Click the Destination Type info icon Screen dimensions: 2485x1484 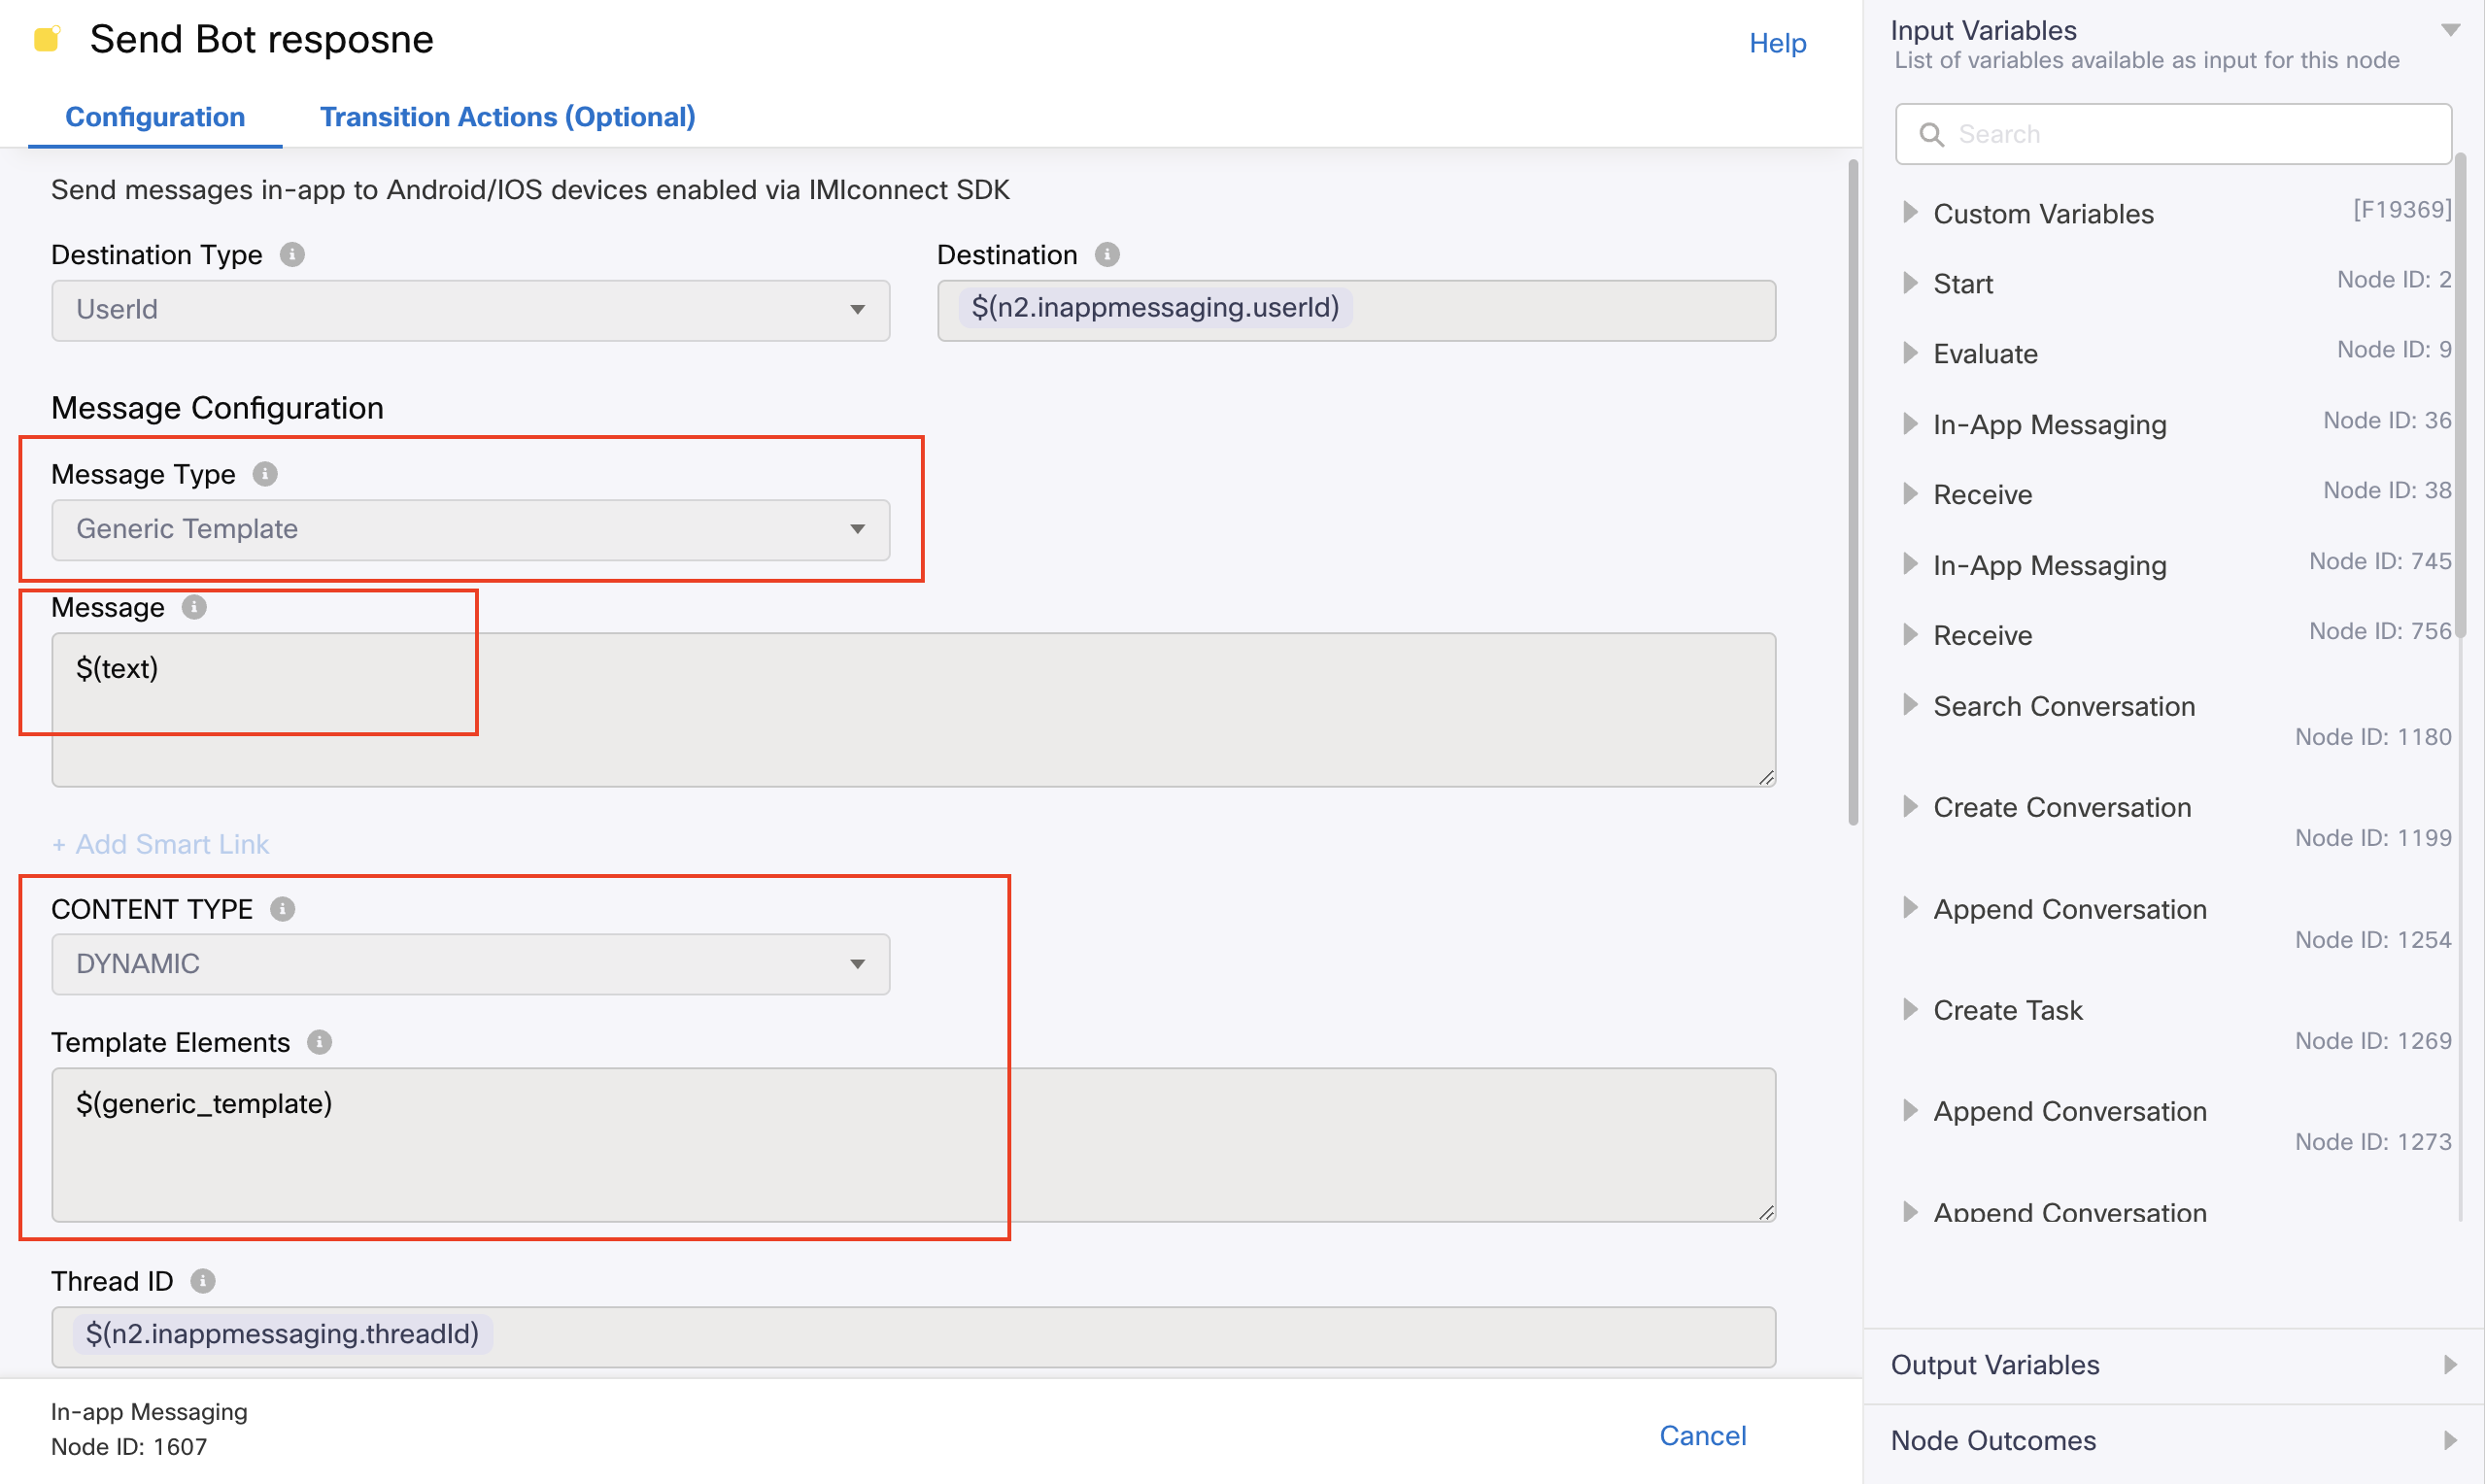coord(292,255)
